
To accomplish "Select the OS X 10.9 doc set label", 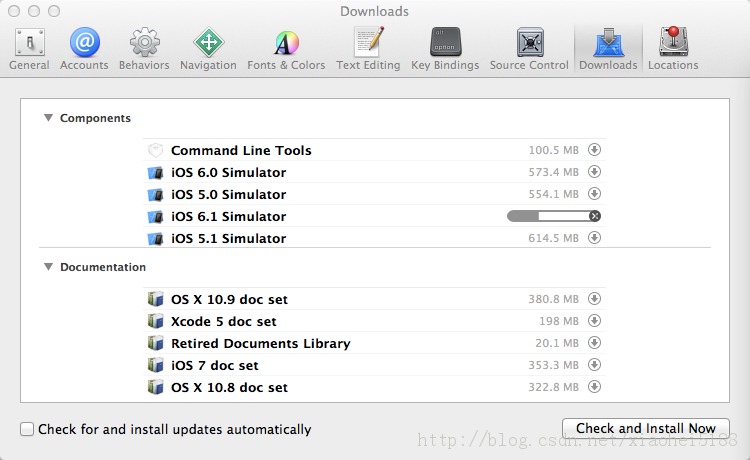I will point(230,299).
